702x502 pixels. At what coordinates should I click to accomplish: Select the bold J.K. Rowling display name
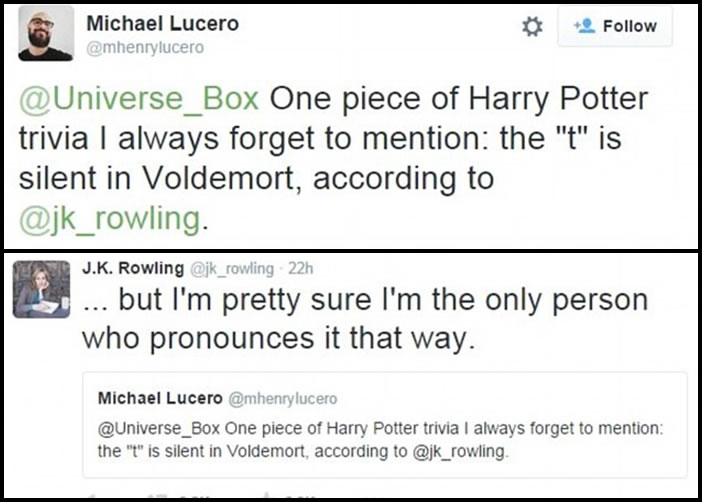[x=132, y=268]
